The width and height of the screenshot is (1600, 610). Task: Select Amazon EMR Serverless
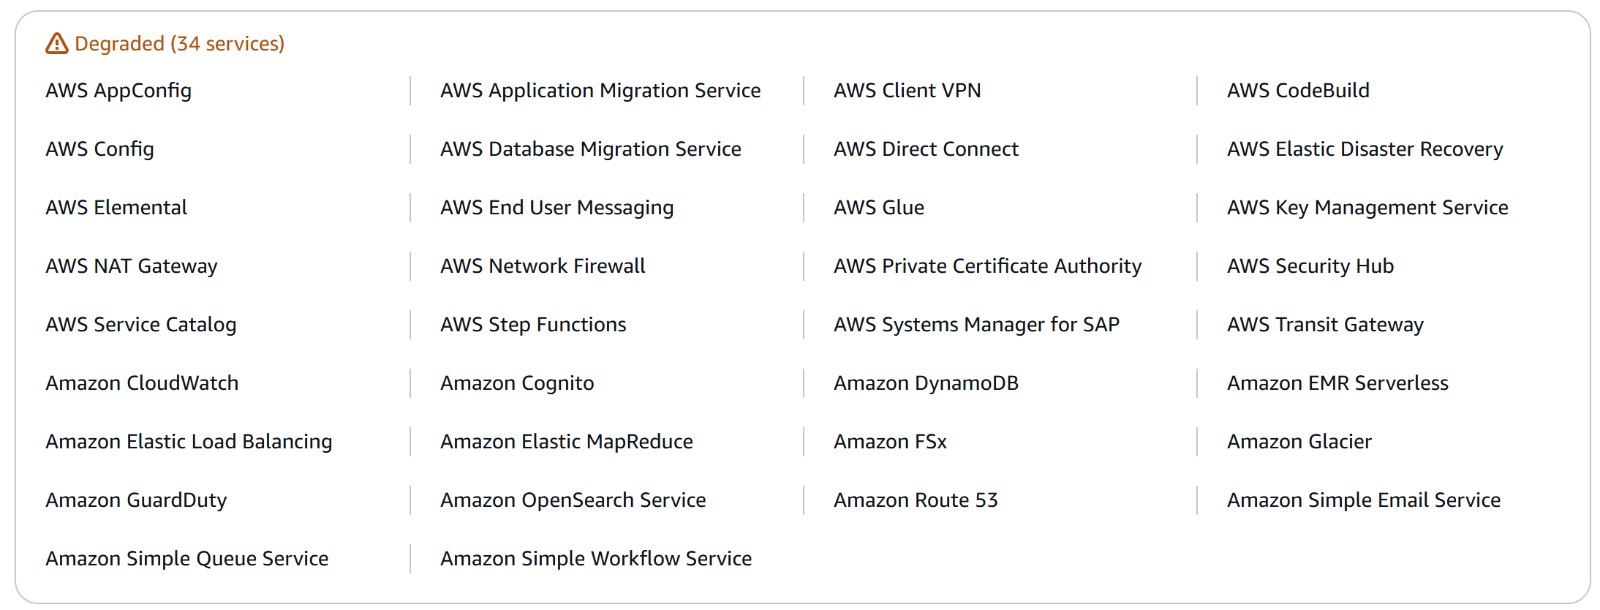tap(1337, 383)
